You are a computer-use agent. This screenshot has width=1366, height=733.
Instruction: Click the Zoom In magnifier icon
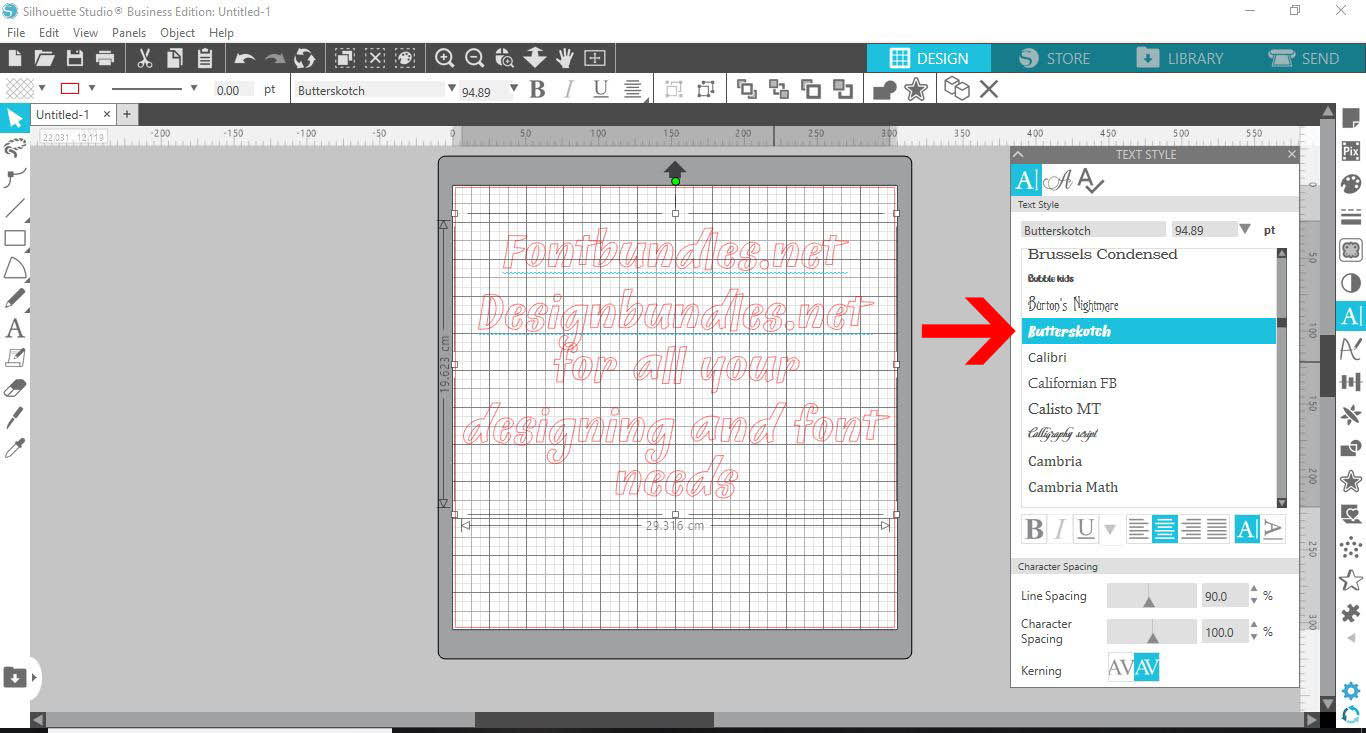pos(445,58)
